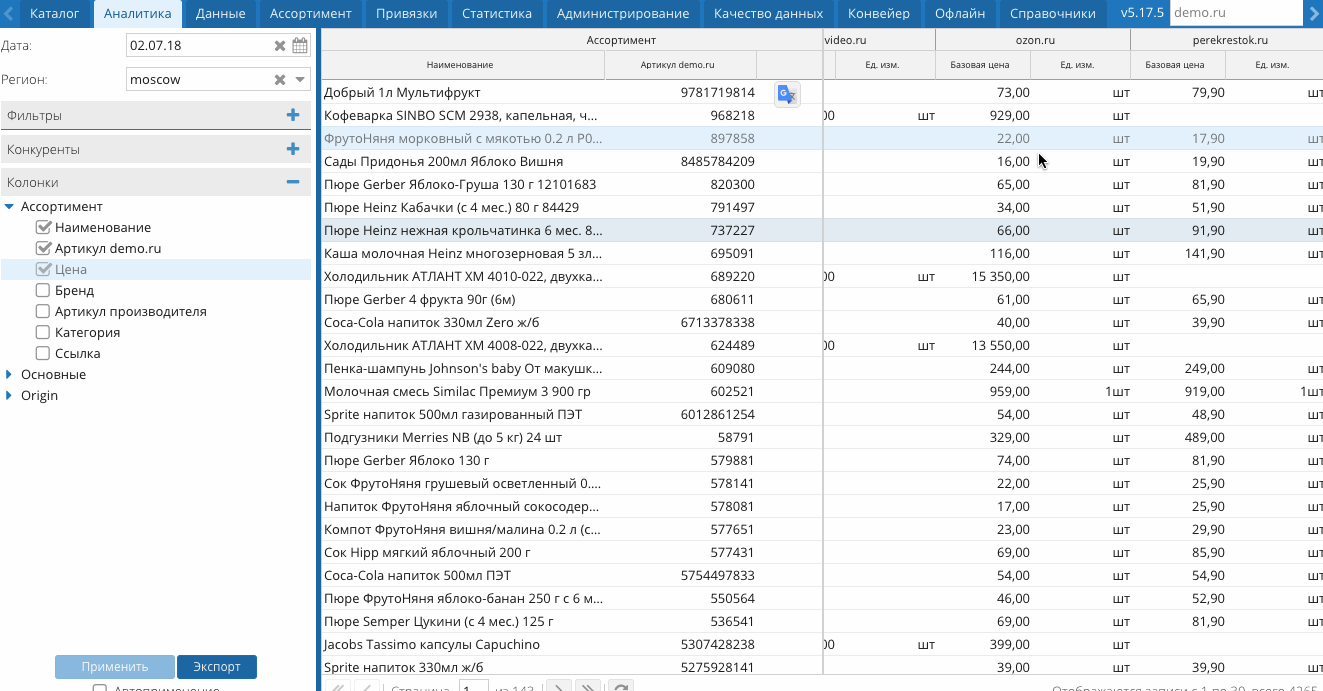
Task: Switch to the Качество данных tab
Action: (768, 14)
